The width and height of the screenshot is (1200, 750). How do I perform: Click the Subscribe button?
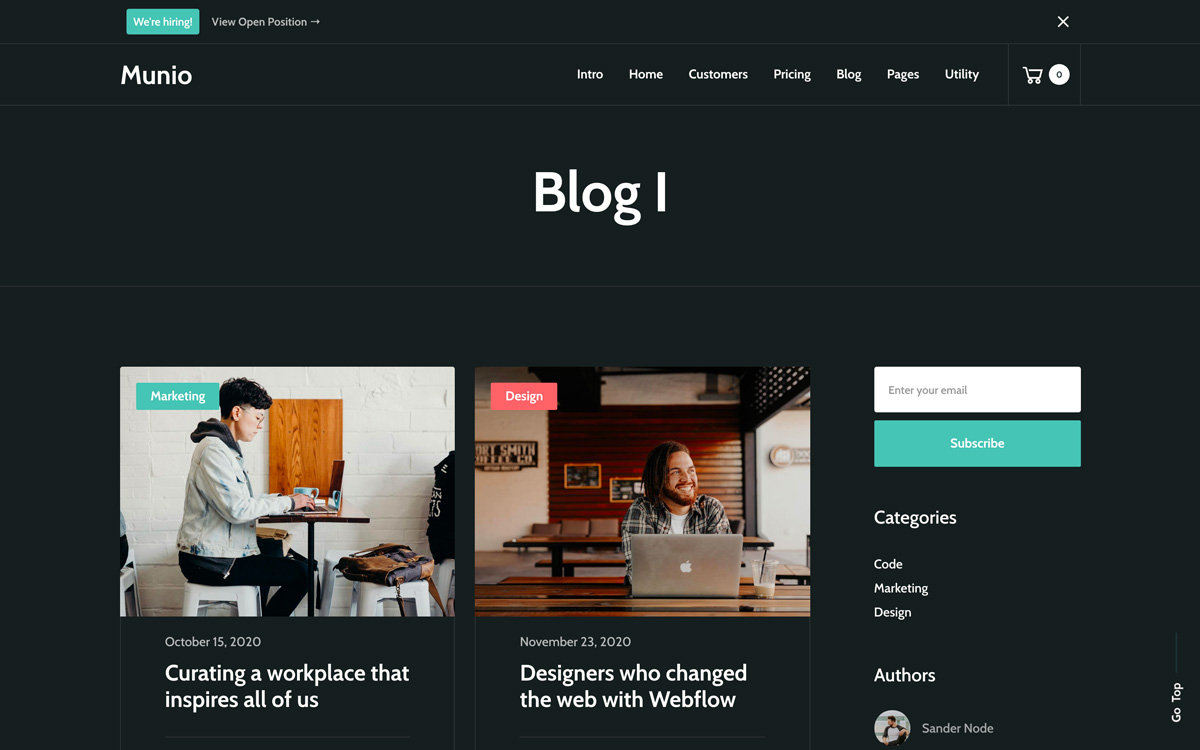(x=977, y=443)
